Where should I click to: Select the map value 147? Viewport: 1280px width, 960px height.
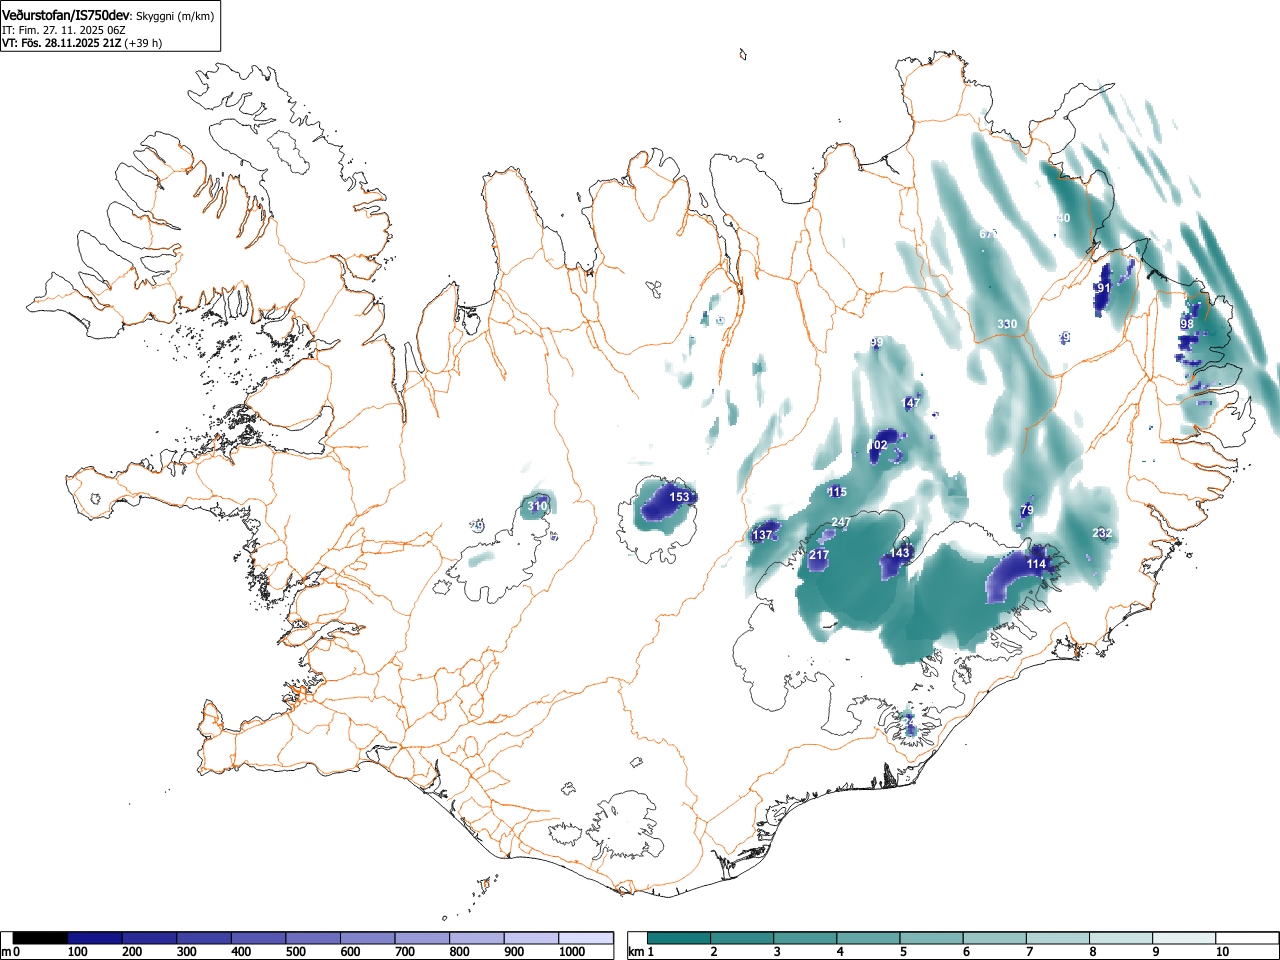coord(910,404)
